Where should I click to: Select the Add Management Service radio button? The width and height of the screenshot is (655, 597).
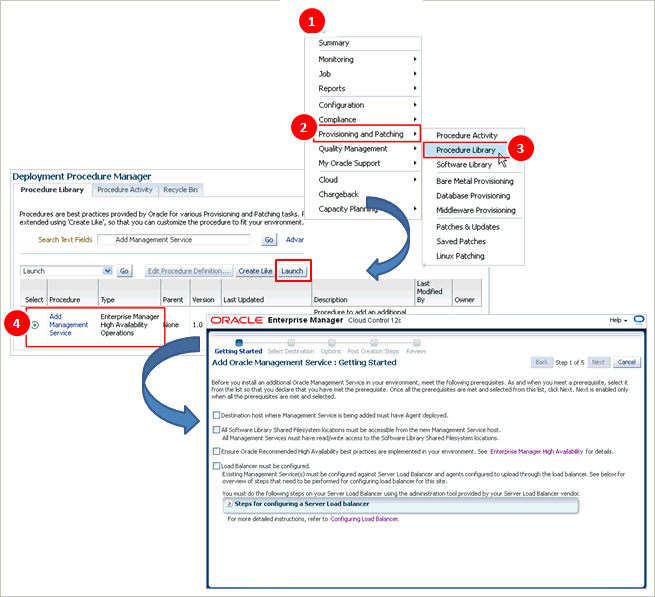(35, 325)
